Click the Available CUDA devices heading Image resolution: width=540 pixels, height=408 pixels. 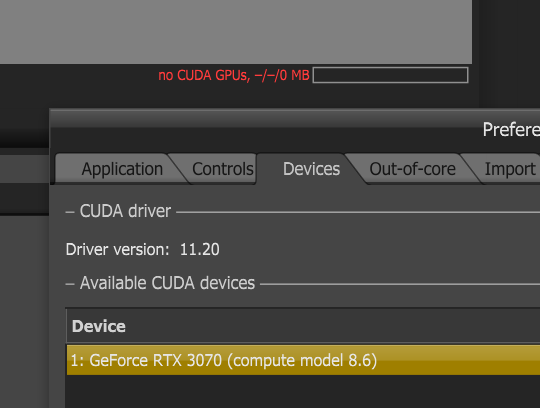[x=167, y=283]
